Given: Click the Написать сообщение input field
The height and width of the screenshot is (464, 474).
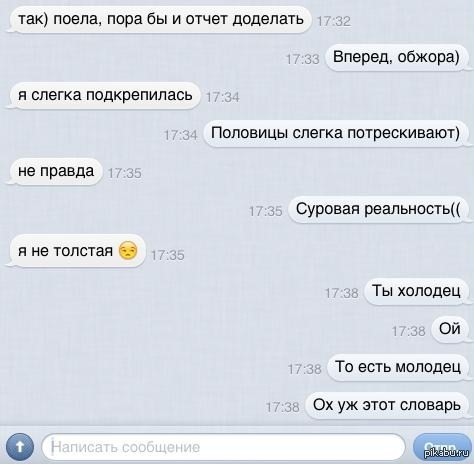Looking at the screenshot, I should click(x=223, y=447).
